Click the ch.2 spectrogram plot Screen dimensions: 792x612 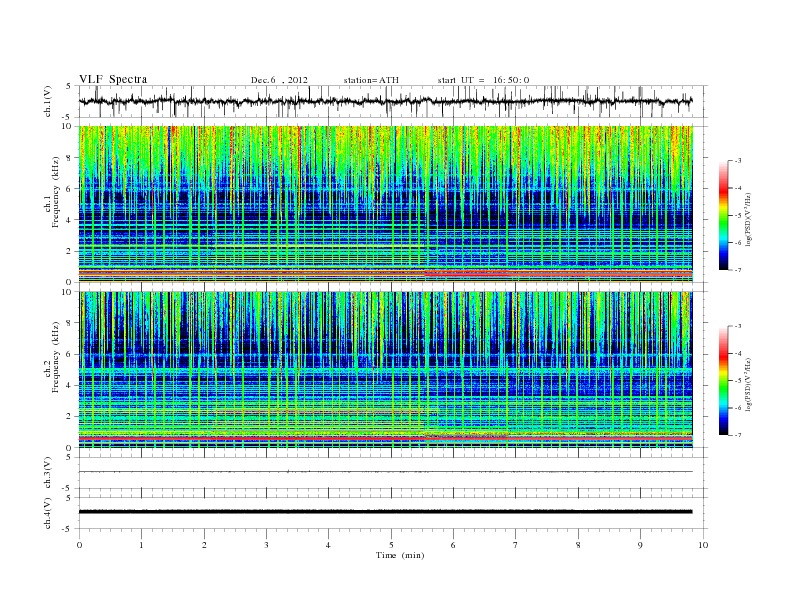click(x=385, y=370)
